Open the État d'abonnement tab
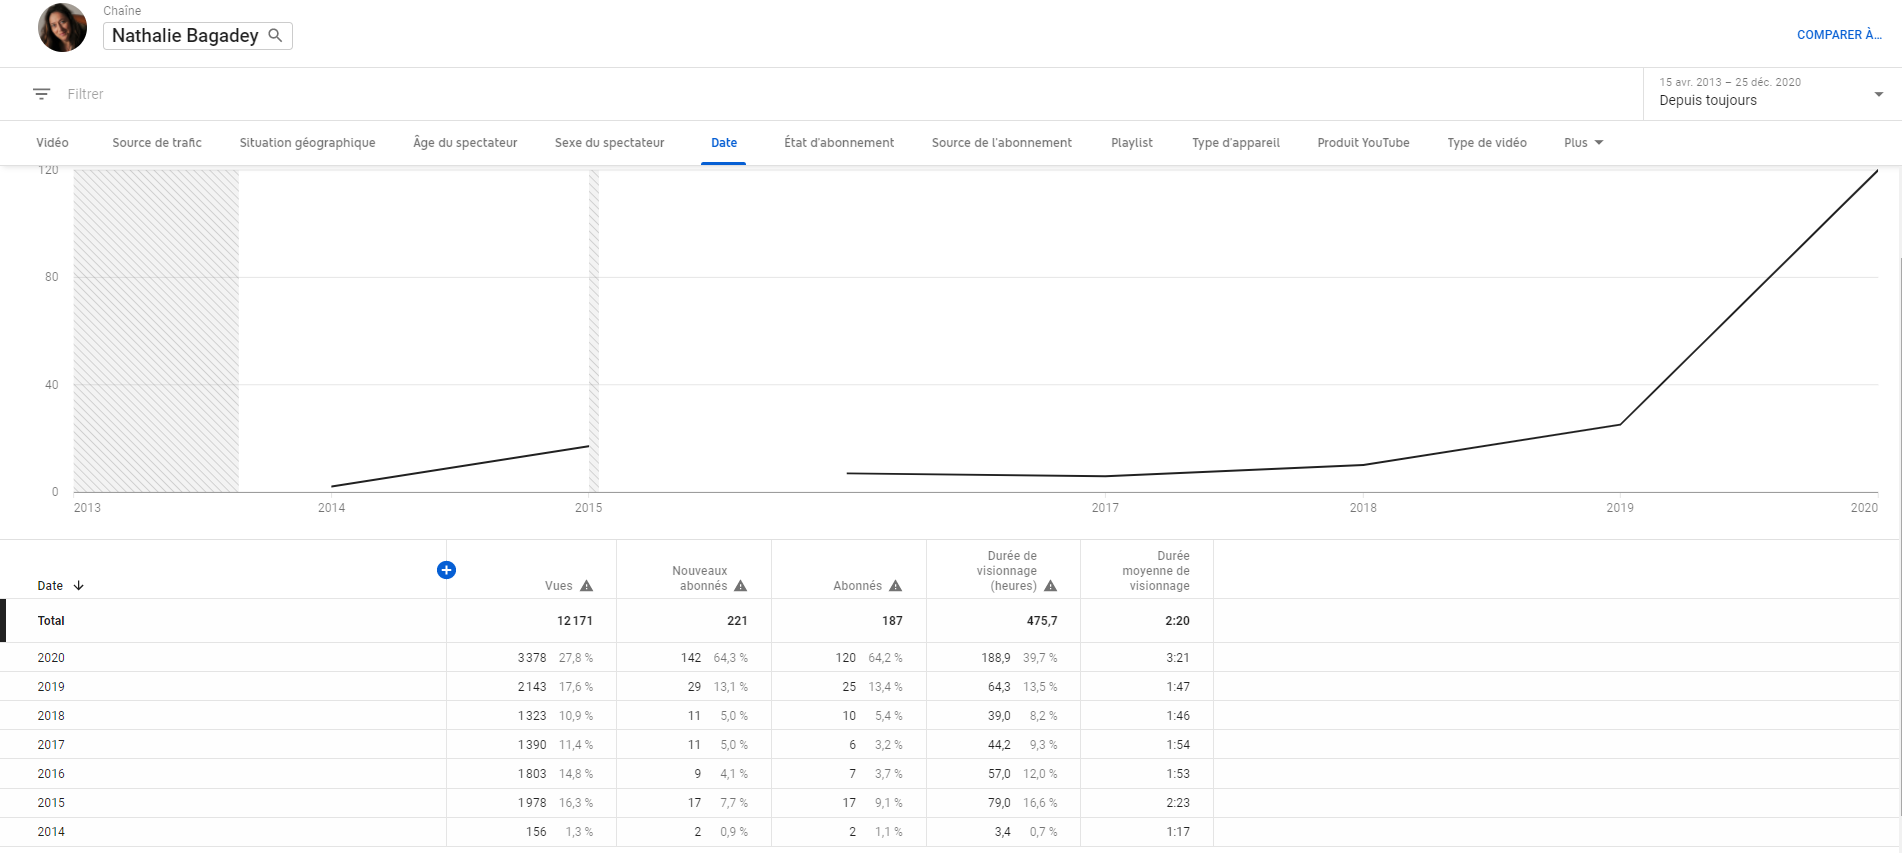The width and height of the screenshot is (1902, 853). tap(839, 143)
